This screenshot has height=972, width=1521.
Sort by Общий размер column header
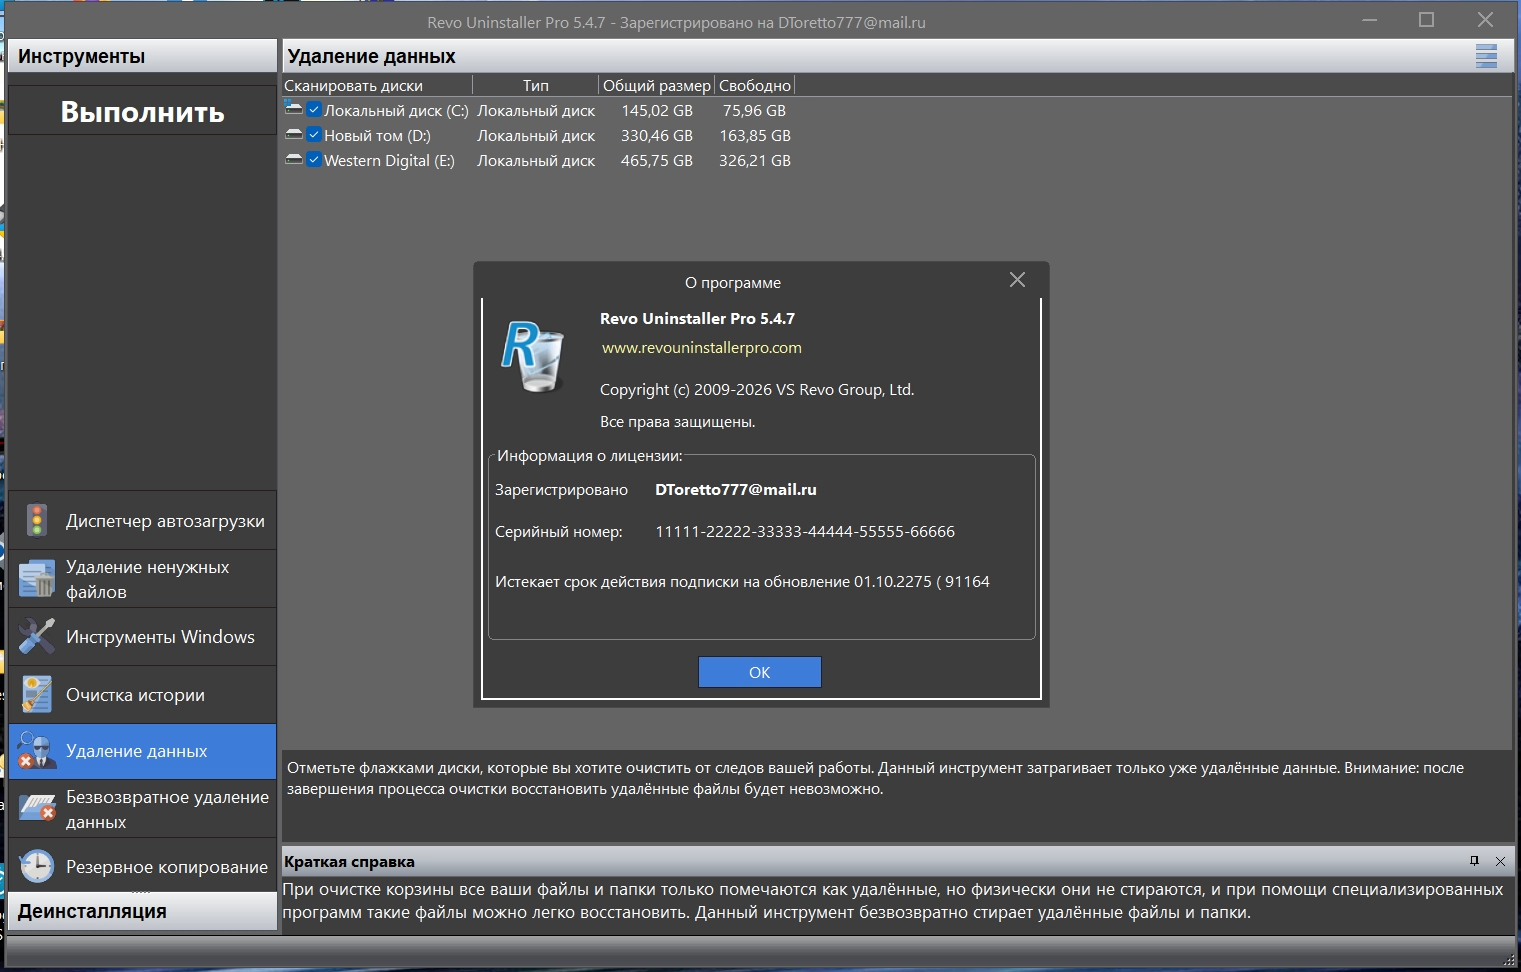(656, 86)
